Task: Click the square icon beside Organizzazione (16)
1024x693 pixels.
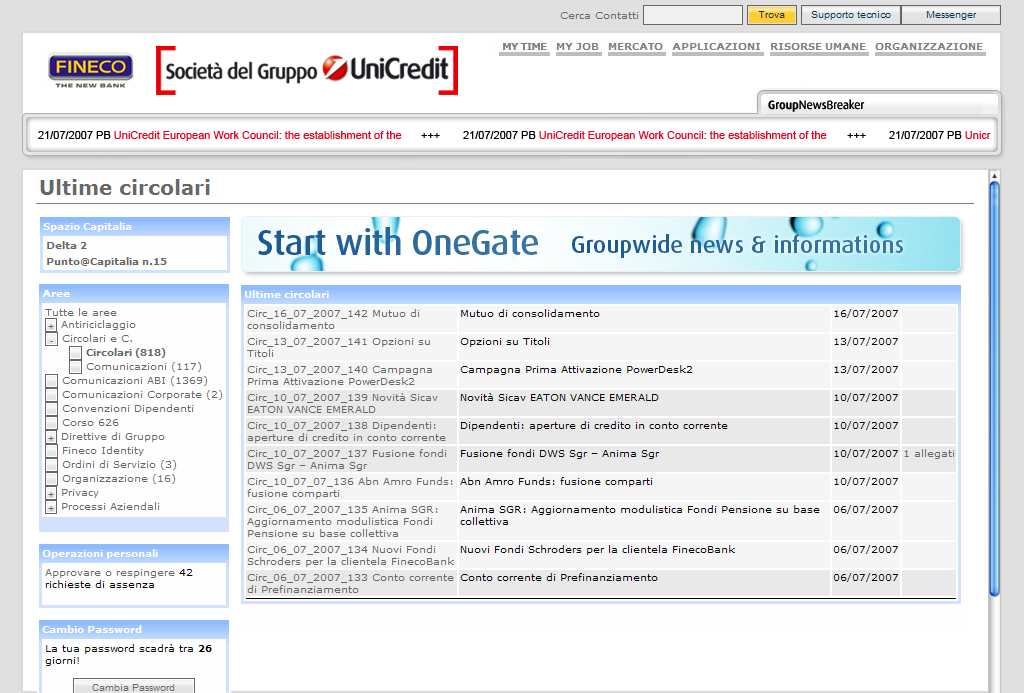Action: tap(51, 479)
